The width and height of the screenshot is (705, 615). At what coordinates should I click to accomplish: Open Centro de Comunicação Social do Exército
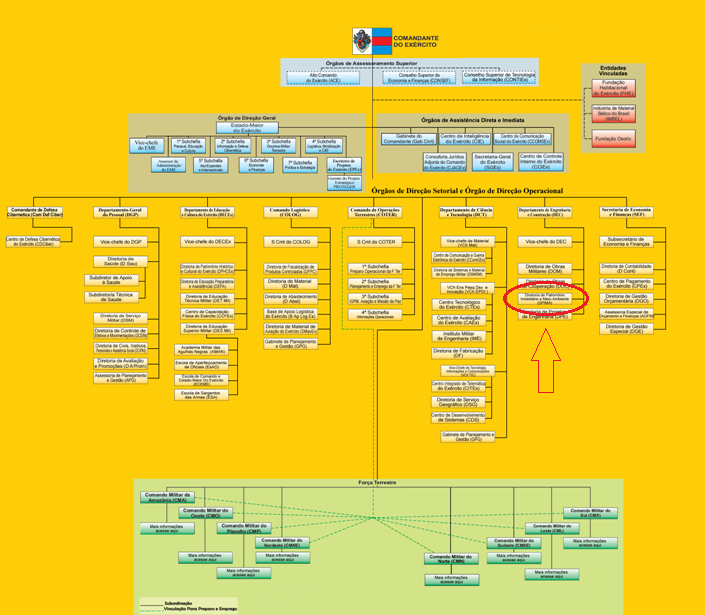pos(522,139)
